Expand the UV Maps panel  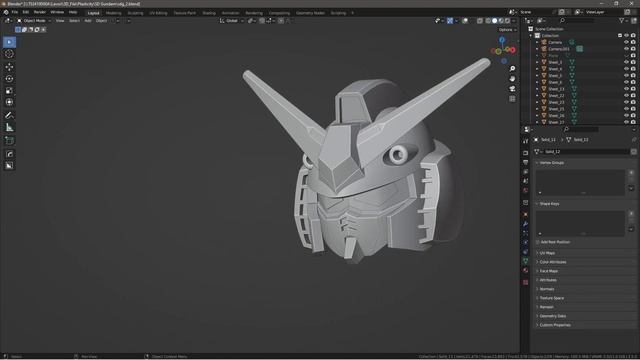[x=546, y=253]
